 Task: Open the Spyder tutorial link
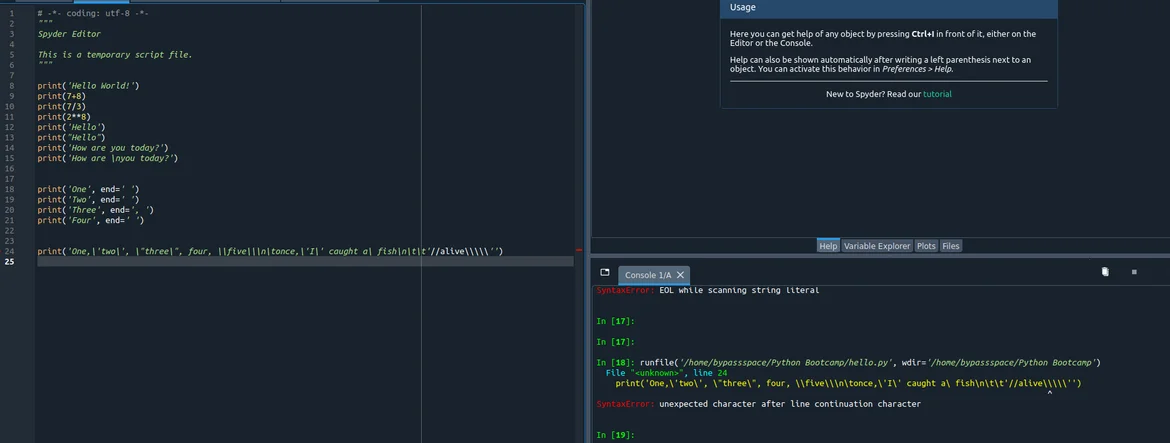[x=937, y=94]
